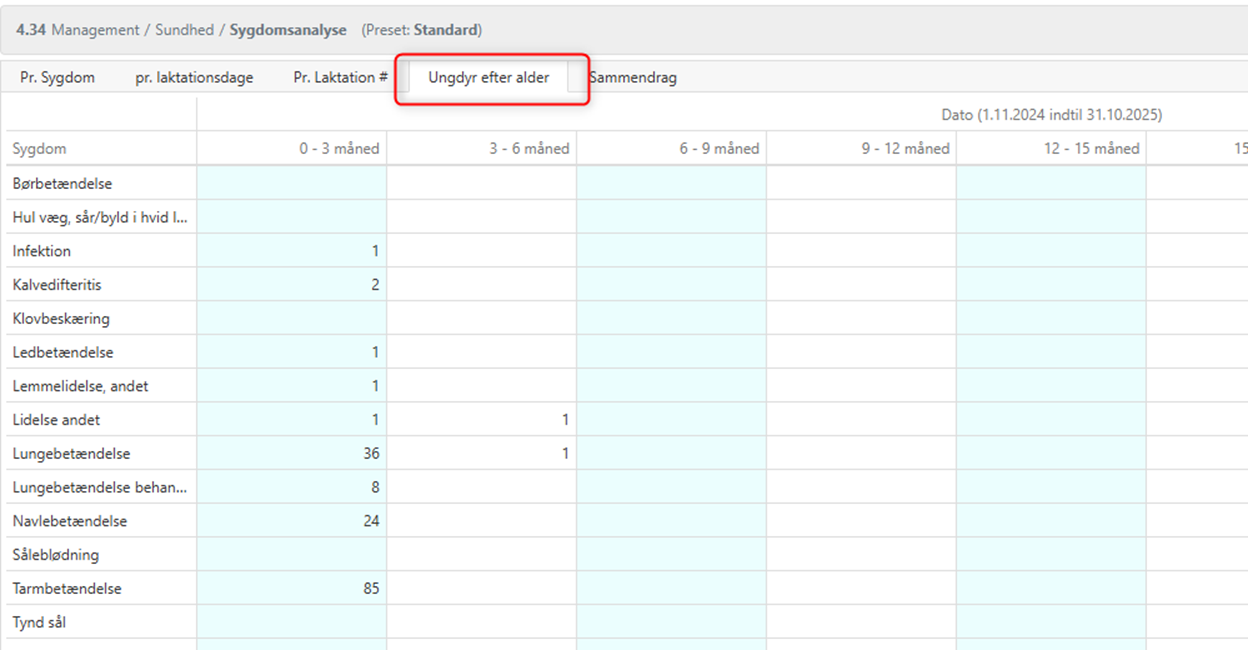Click the Navlebetændelse value 24 cell
Image resolution: width=1248 pixels, height=650 pixels.
click(x=371, y=521)
